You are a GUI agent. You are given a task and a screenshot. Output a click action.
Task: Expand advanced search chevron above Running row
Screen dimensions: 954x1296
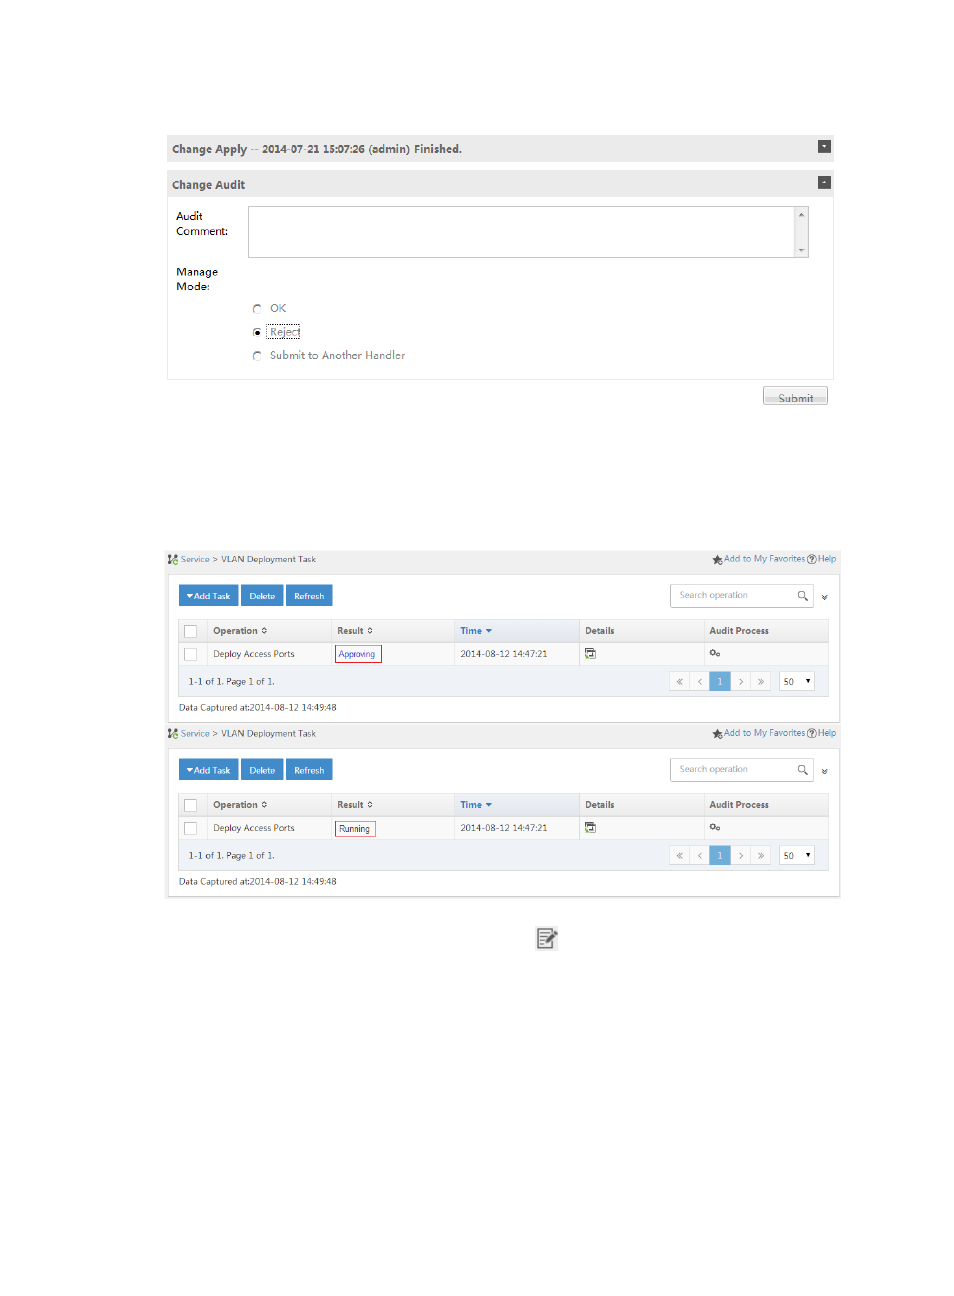point(824,771)
